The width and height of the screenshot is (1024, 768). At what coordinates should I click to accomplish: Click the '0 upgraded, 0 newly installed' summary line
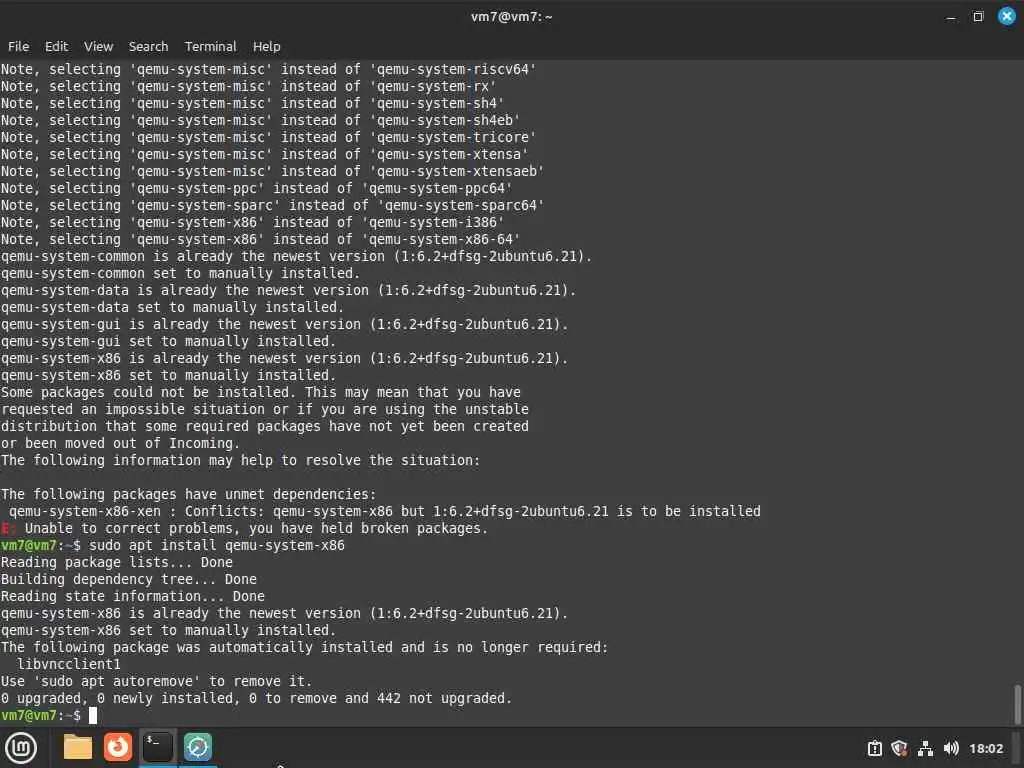coord(256,698)
